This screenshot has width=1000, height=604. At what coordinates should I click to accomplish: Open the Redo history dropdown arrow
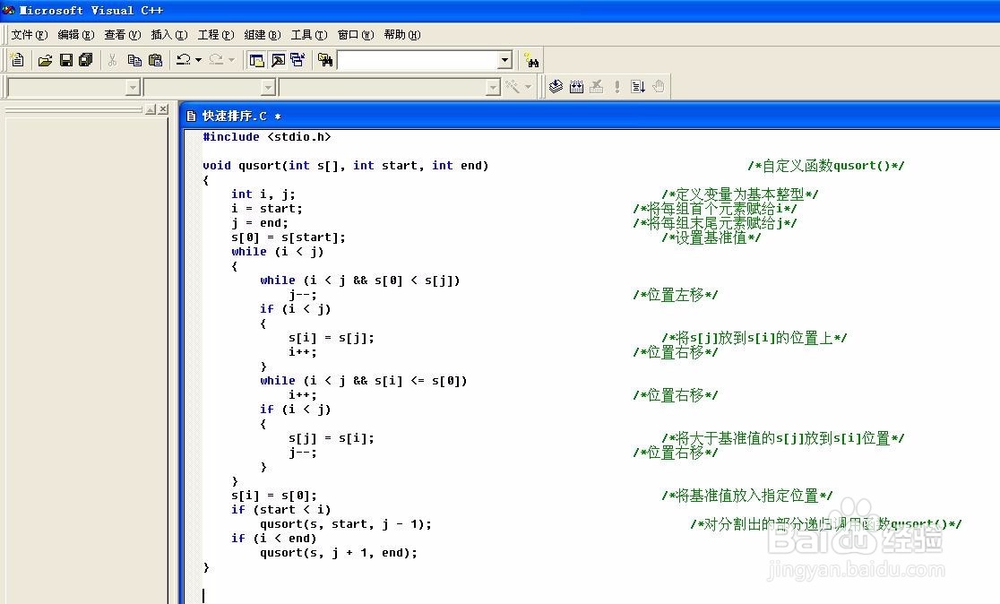(232, 60)
